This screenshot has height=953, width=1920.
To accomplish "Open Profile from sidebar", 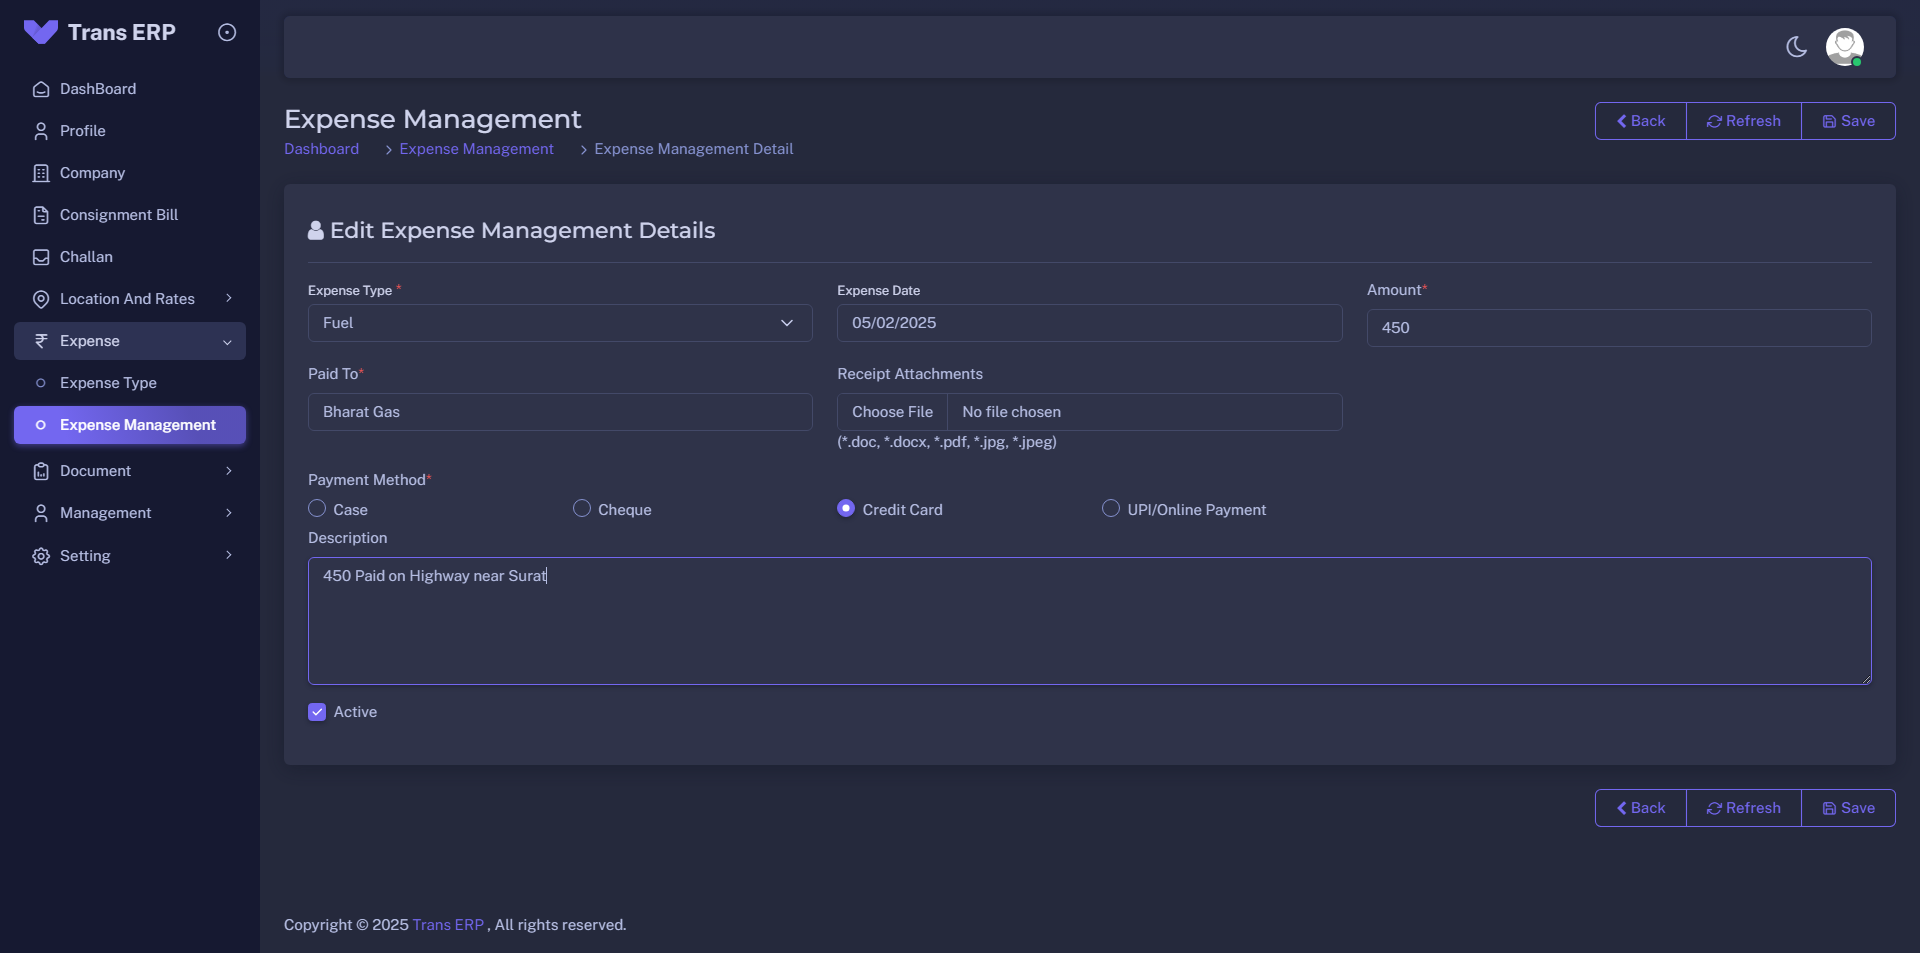I will [x=130, y=131].
